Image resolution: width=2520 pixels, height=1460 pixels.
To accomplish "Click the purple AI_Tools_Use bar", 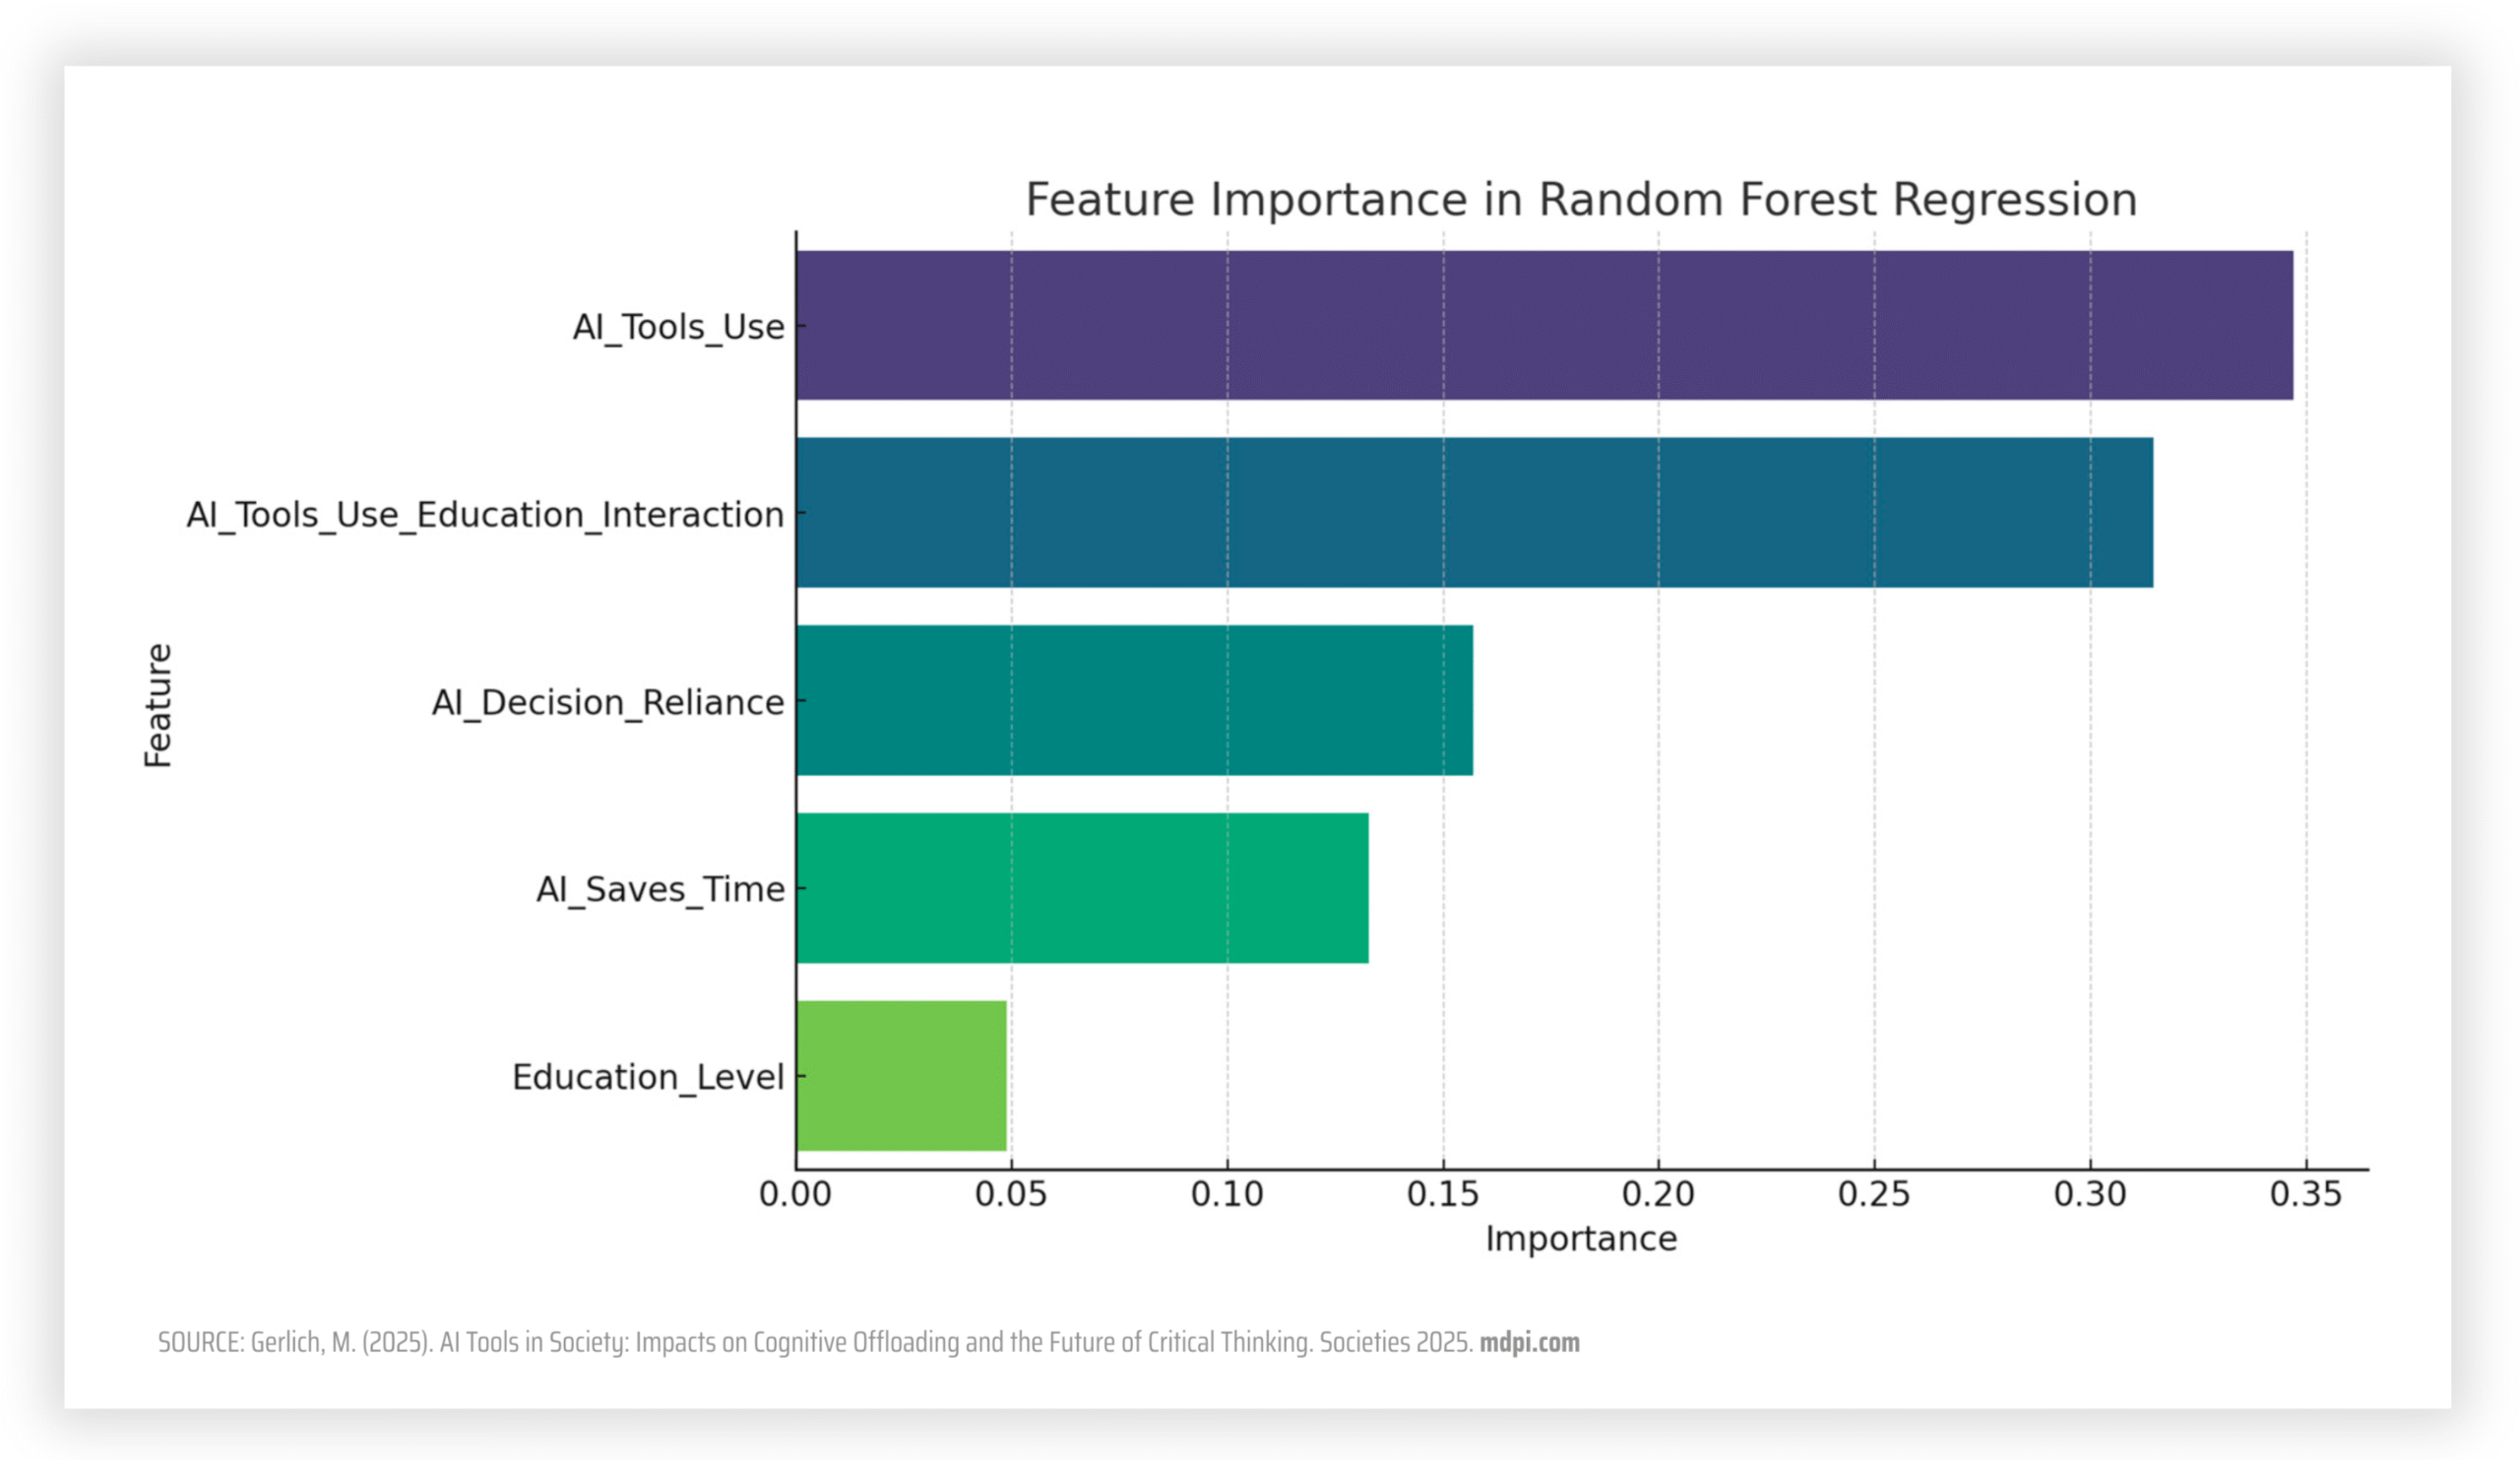I will point(1545,325).
